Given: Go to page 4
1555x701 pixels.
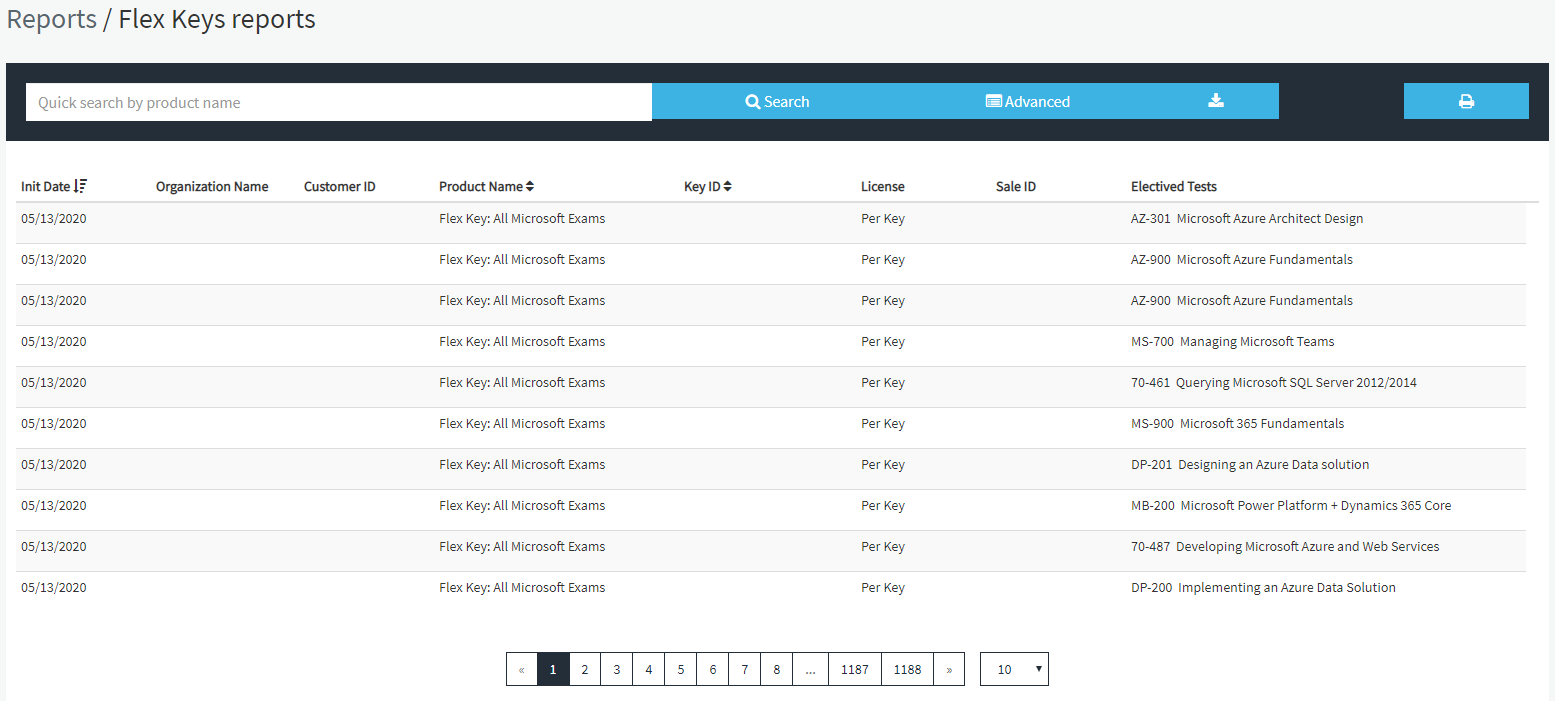Looking at the screenshot, I should click(x=649, y=669).
